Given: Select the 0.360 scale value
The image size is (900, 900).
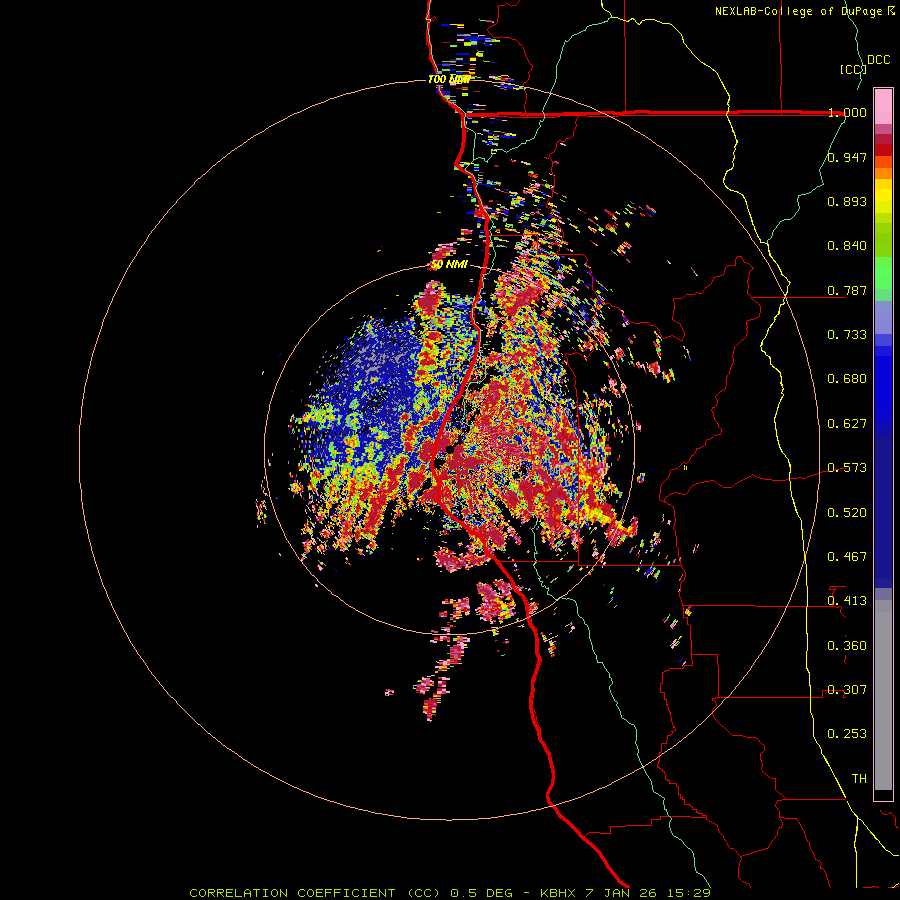Looking at the screenshot, I should [847, 646].
